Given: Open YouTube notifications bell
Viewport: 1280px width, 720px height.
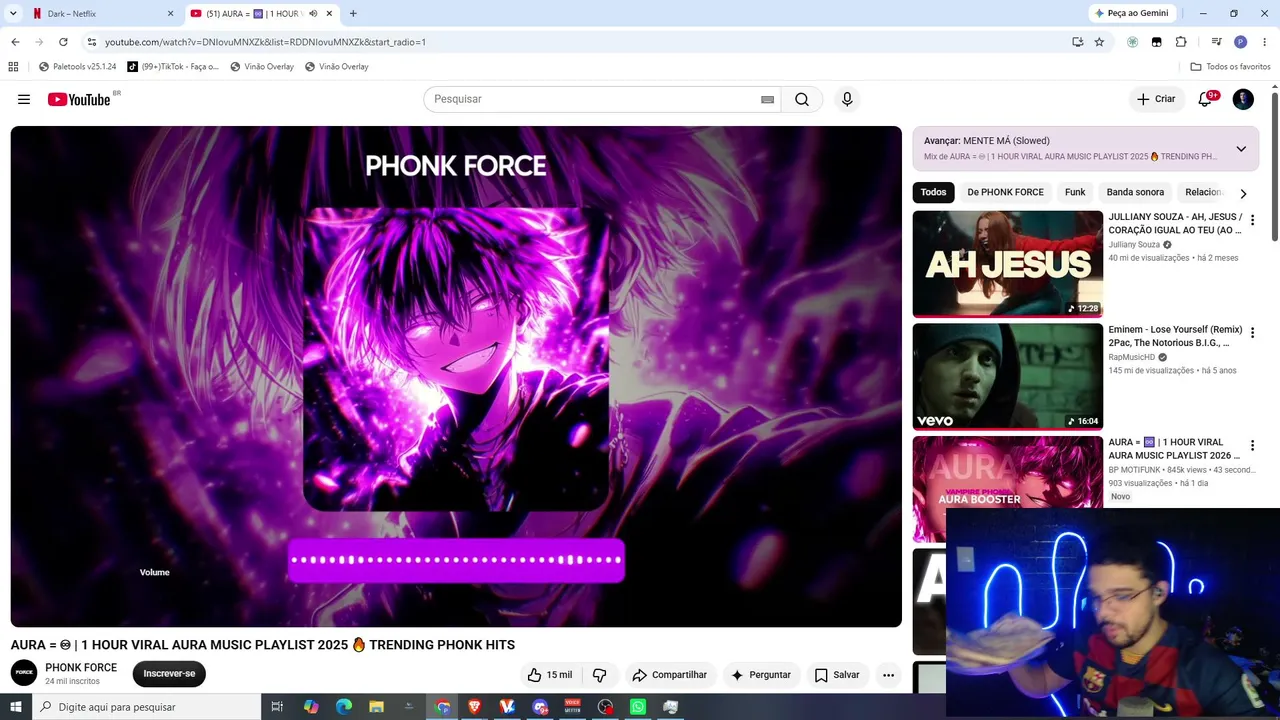Looking at the screenshot, I should [x=1205, y=99].
